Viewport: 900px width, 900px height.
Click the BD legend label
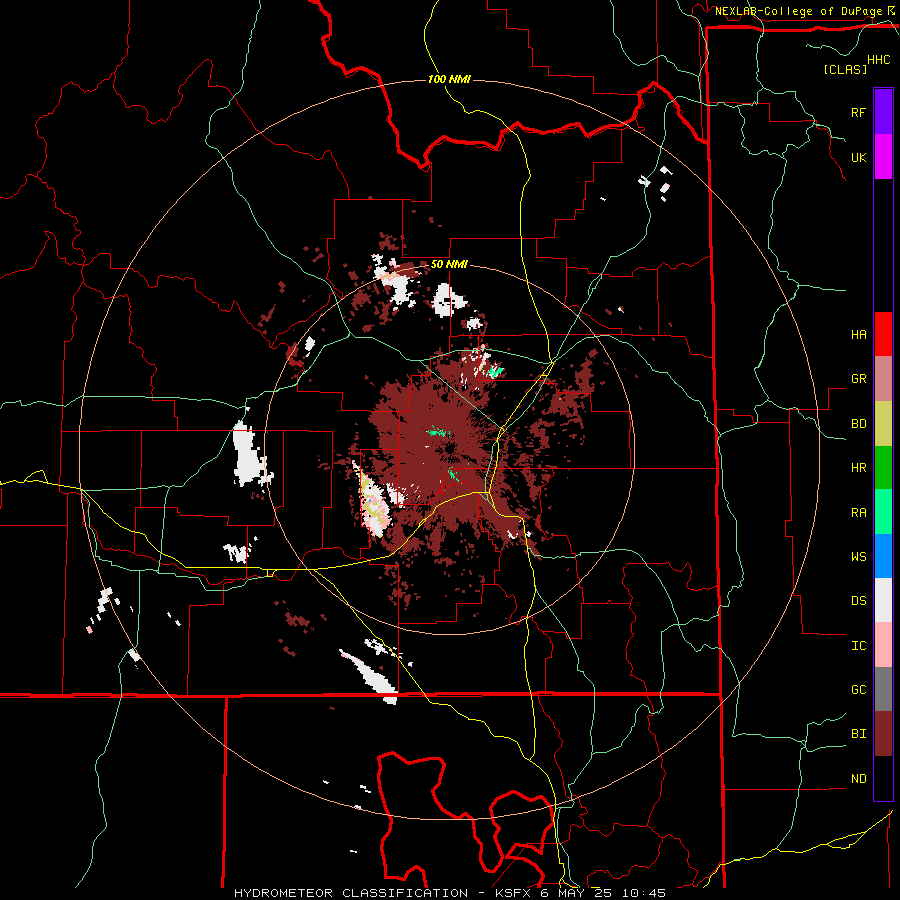coord(858,424)
